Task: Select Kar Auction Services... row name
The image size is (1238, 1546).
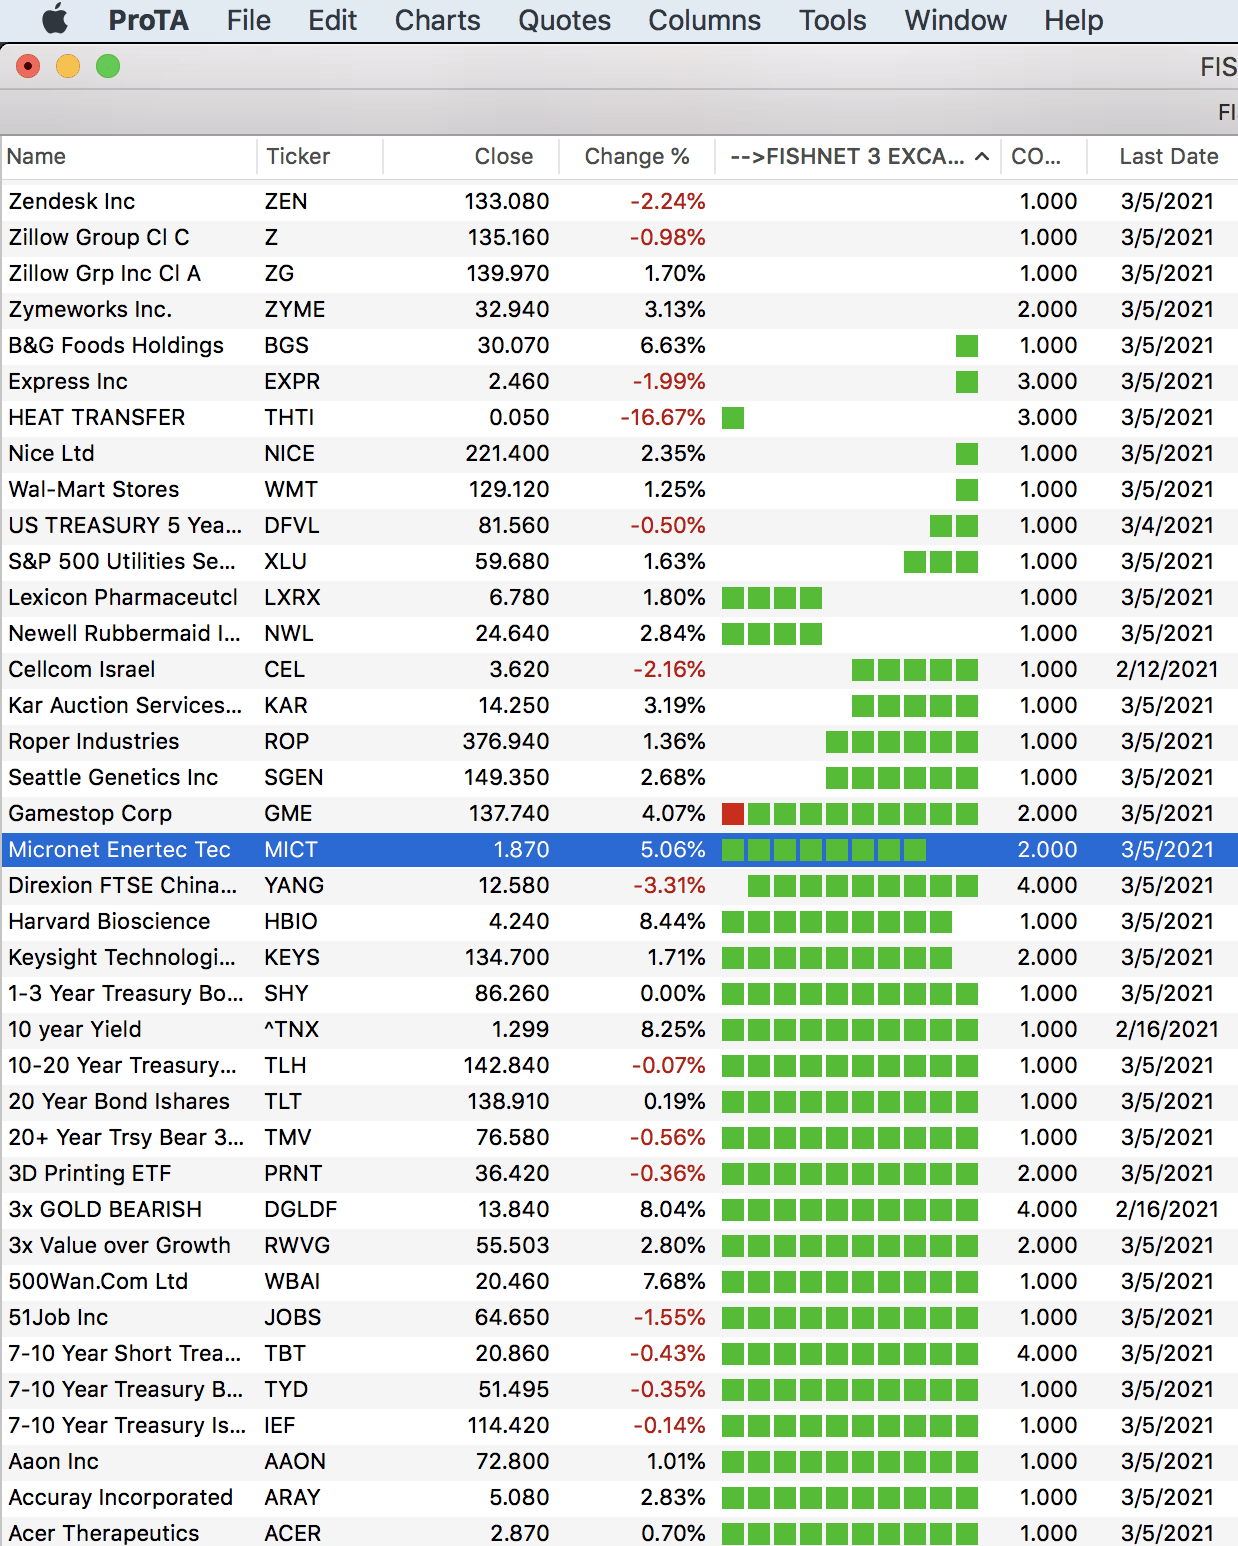Action: click(125, 705)
